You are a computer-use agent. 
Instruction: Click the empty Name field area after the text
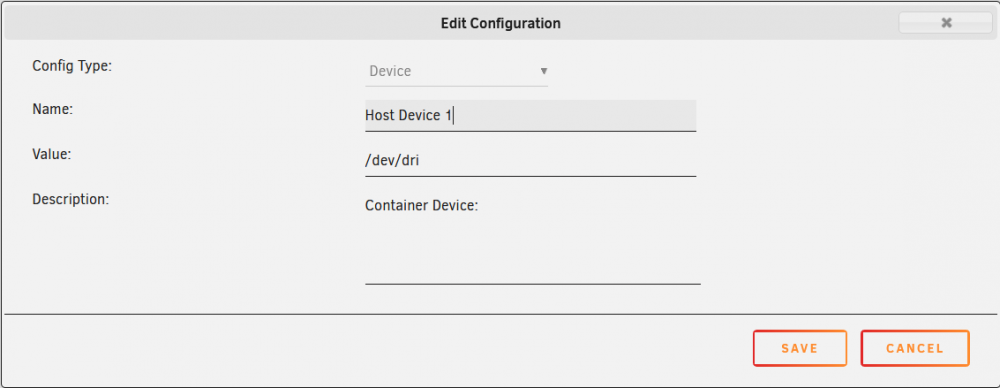pos(574,116)
